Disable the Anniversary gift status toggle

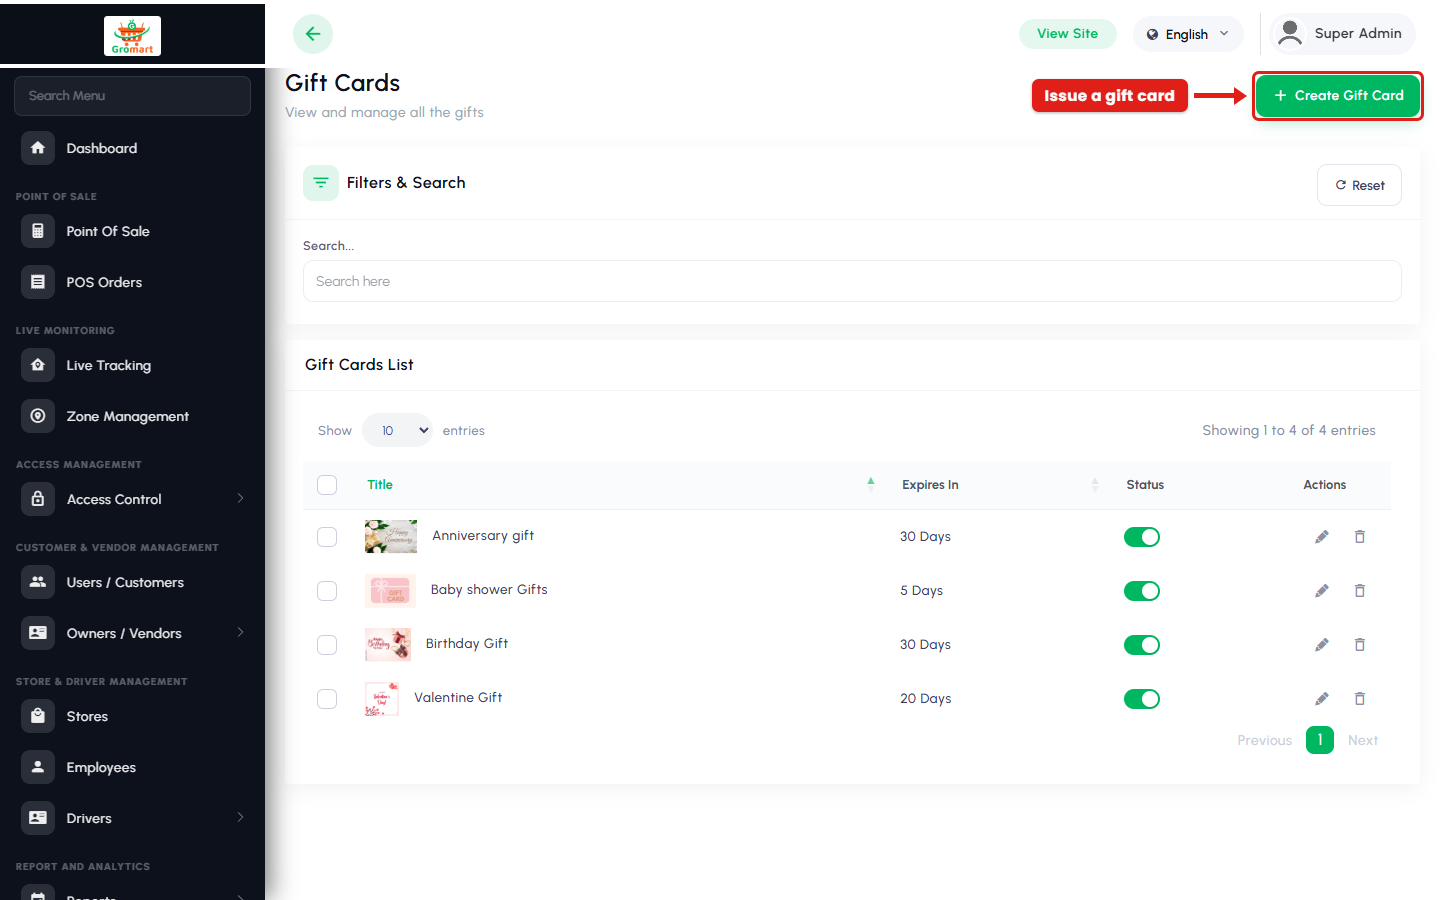[1142, 537]
